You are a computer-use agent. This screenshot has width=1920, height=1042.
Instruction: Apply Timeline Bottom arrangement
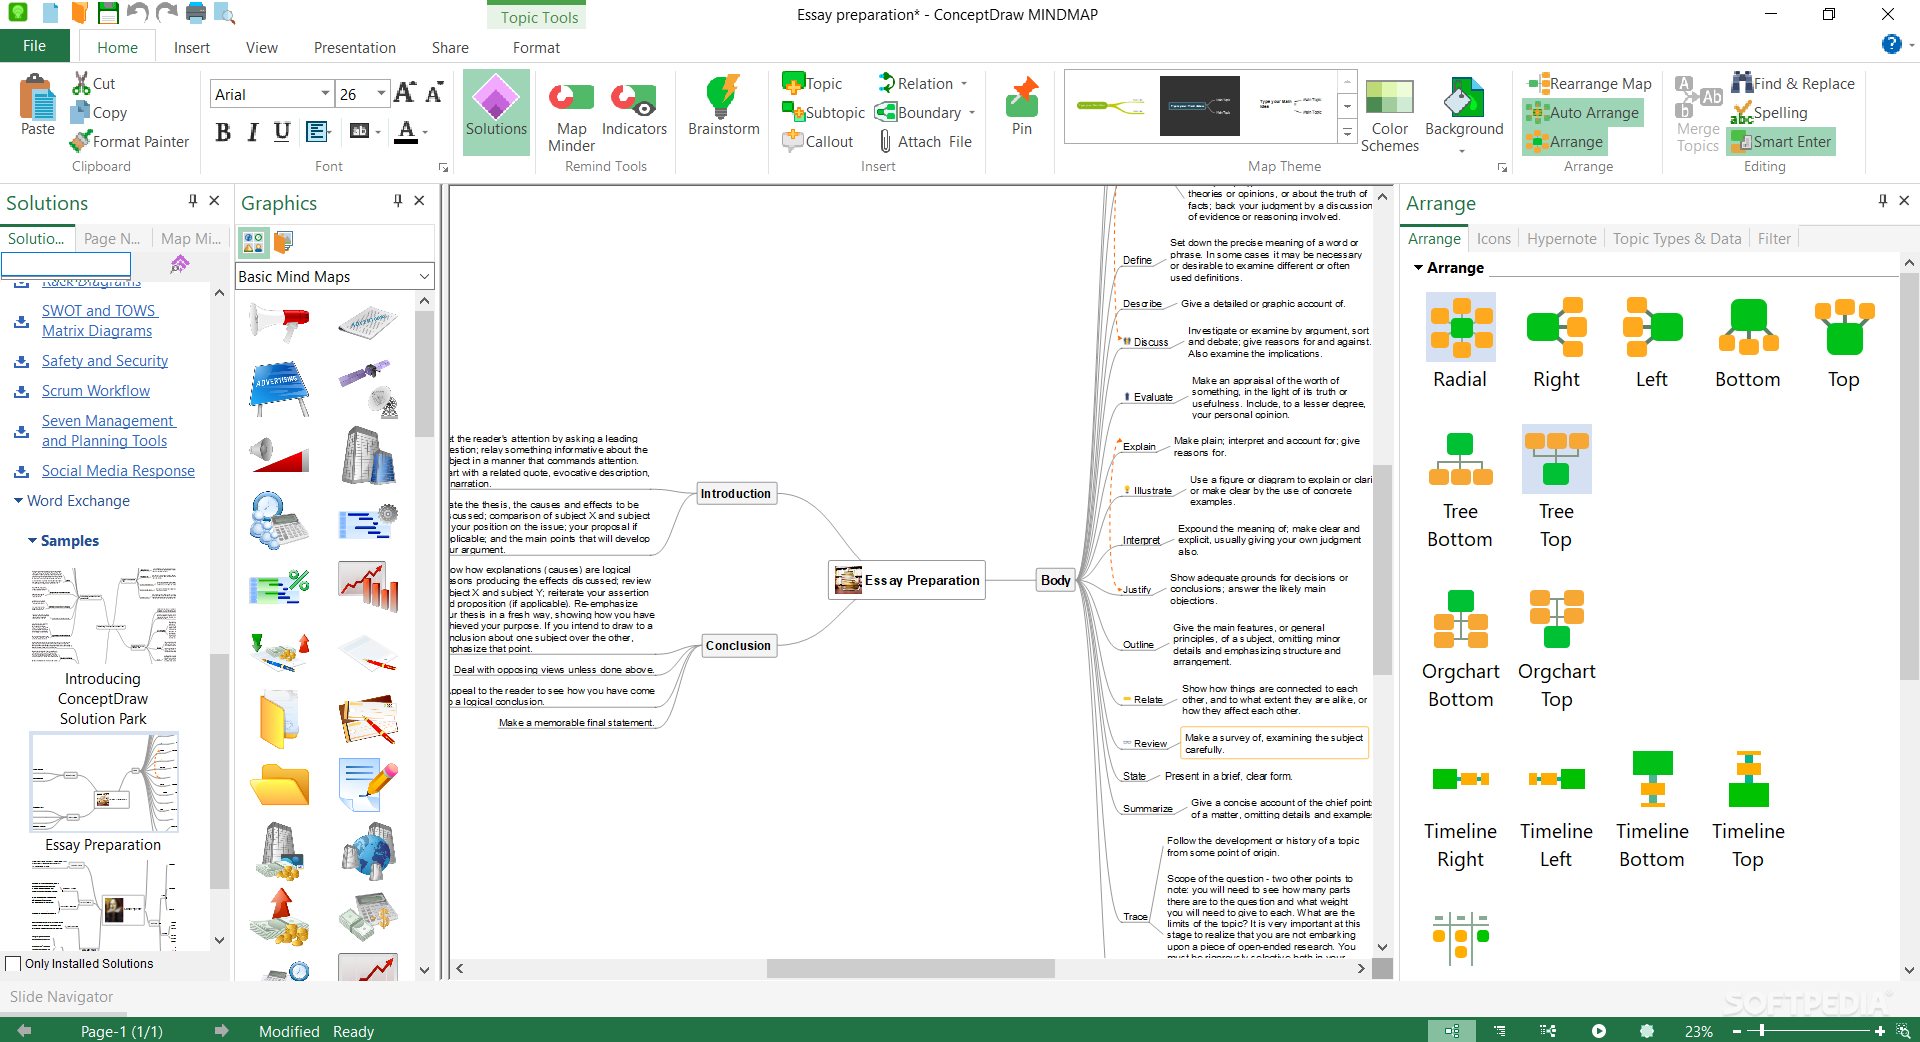pyautogui.click(x=1652, y=808)
